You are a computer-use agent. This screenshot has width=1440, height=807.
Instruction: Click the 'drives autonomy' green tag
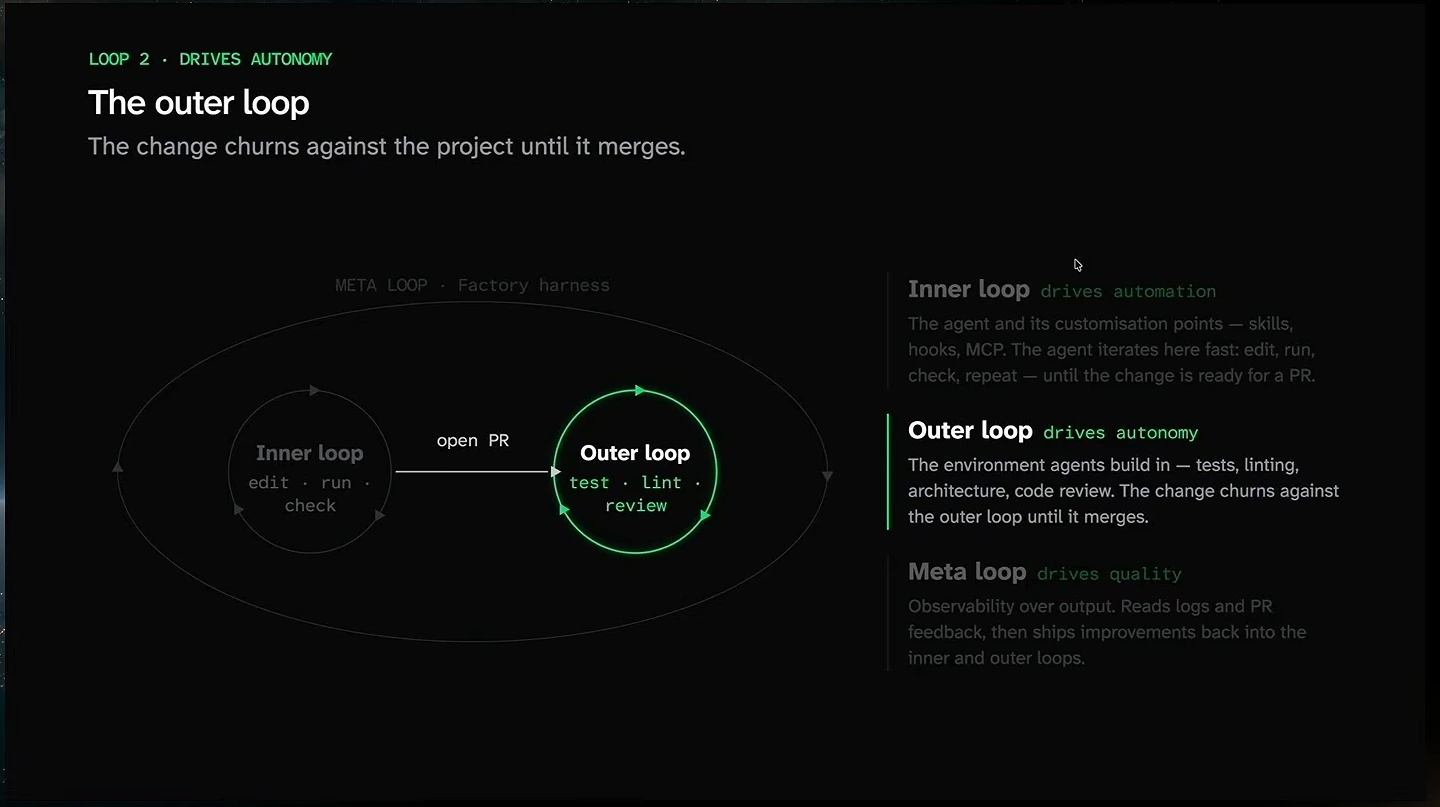click(1120, 433)
